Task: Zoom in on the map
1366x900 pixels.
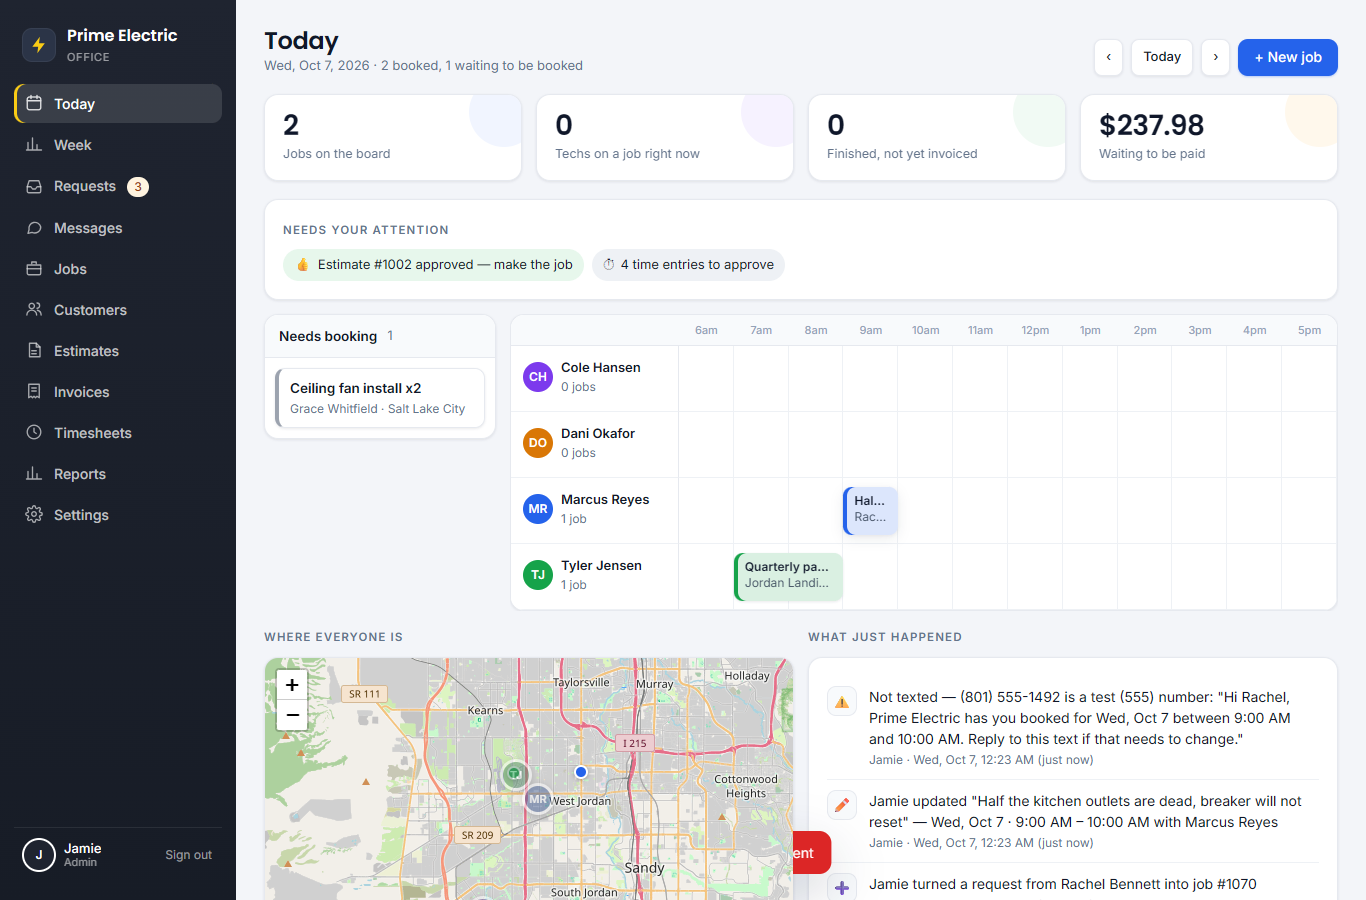Action: point(292,685)
